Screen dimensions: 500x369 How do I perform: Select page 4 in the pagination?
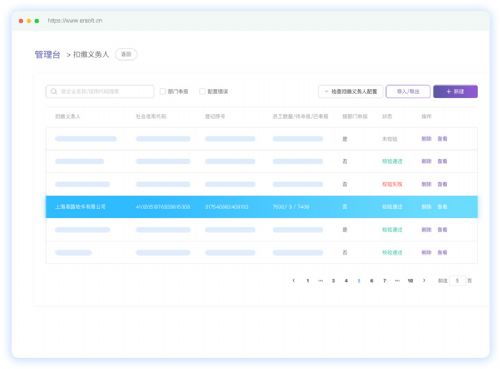(x=346, y=281)
